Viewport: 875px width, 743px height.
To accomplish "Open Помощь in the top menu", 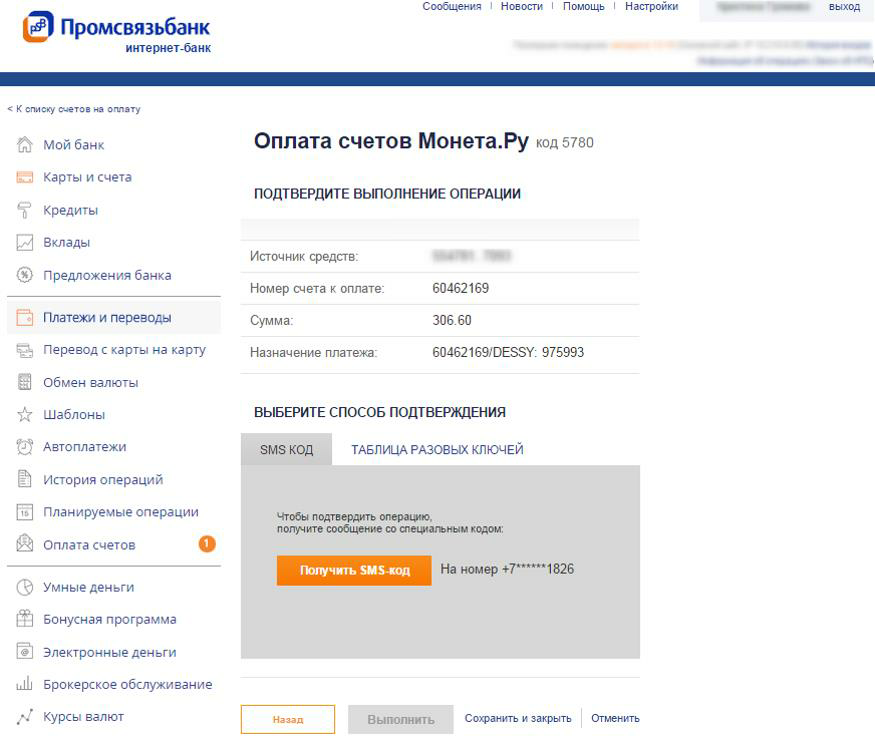I will point(584,6).
